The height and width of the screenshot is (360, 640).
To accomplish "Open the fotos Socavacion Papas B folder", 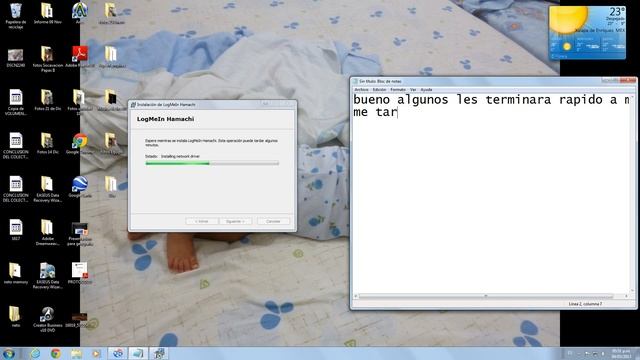I will coord(47,59).
